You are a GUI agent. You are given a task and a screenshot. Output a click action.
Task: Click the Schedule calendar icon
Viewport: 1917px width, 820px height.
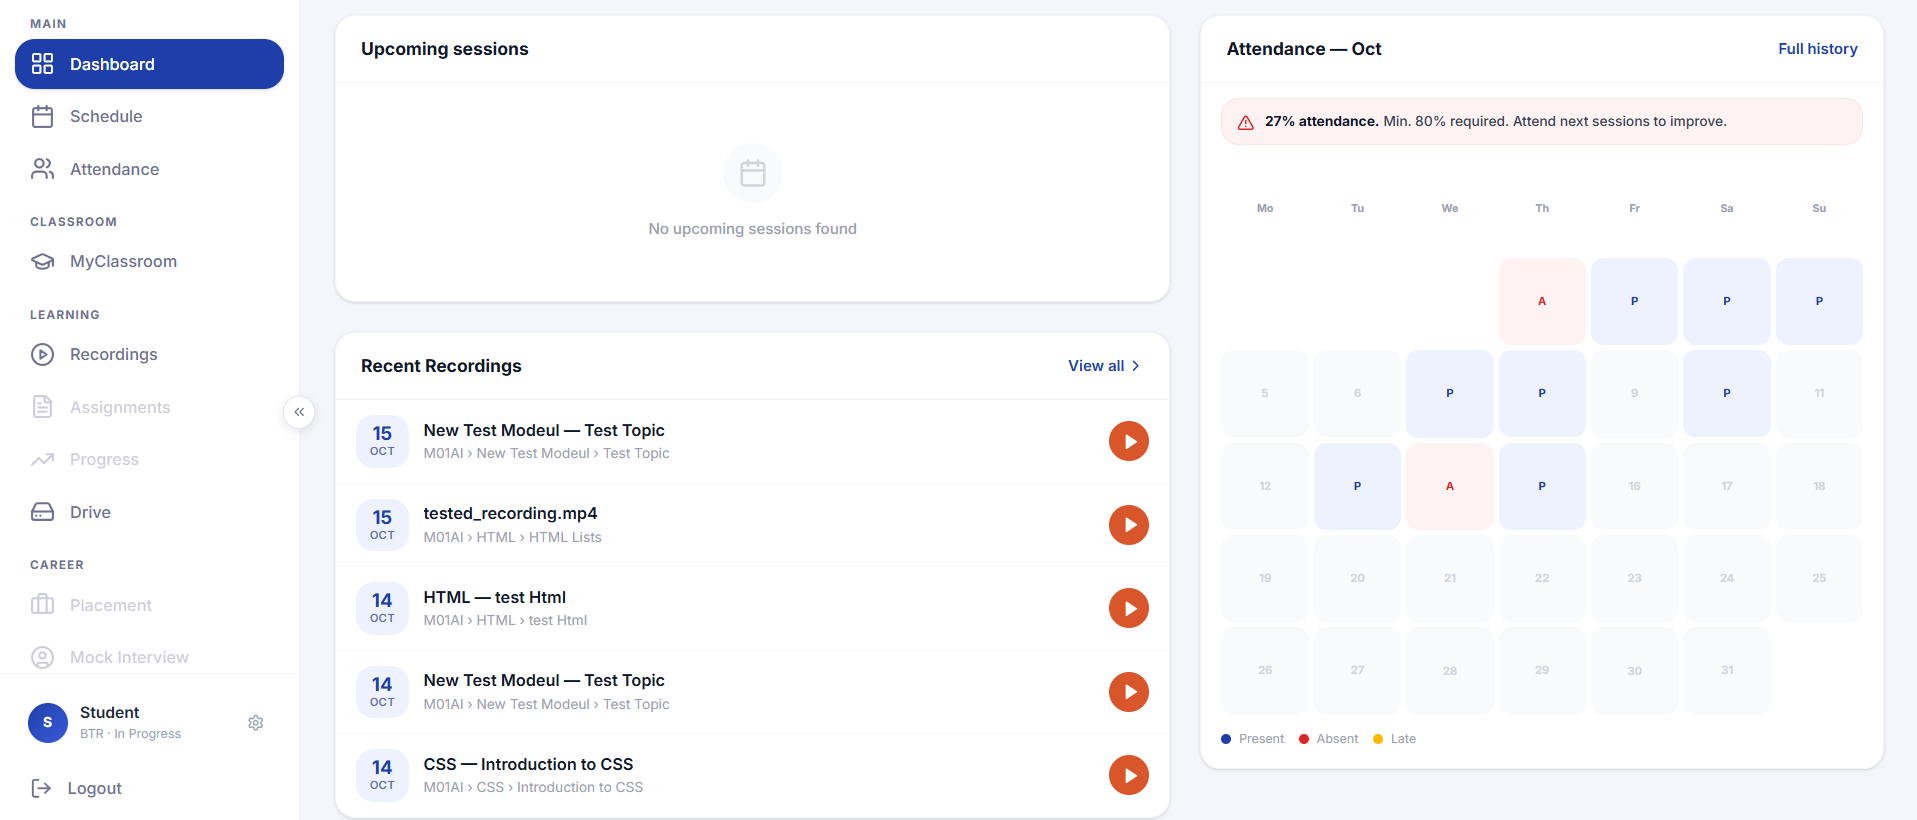click(42, 117)
